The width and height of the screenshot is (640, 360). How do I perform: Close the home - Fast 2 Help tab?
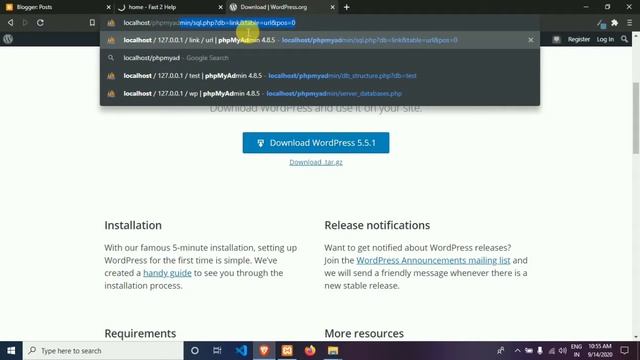pyautogui.click(x=220, y=7)
